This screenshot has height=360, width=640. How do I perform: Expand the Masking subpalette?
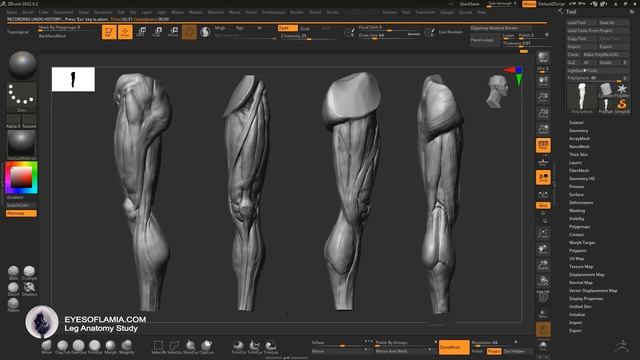click(577, 211)
